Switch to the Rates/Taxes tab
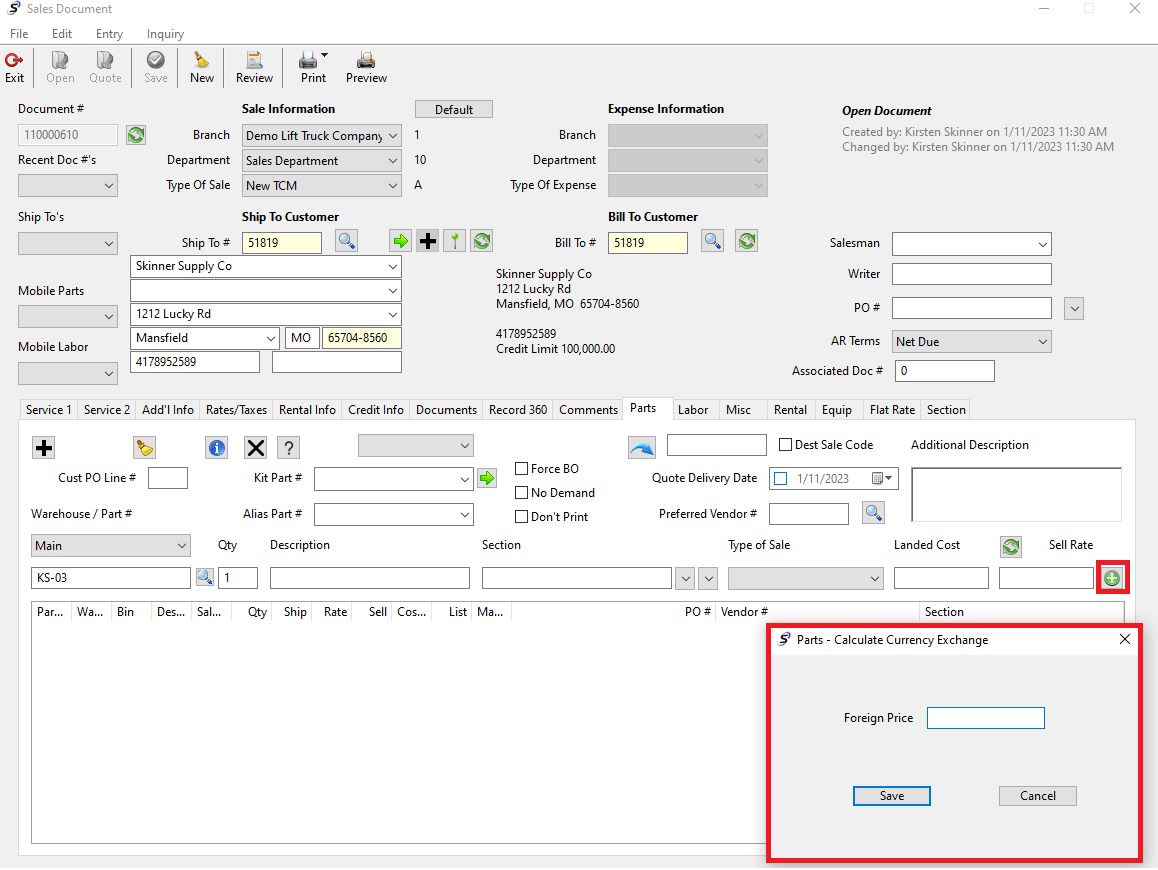1158x870 pixels. click(x=236, y=410)
